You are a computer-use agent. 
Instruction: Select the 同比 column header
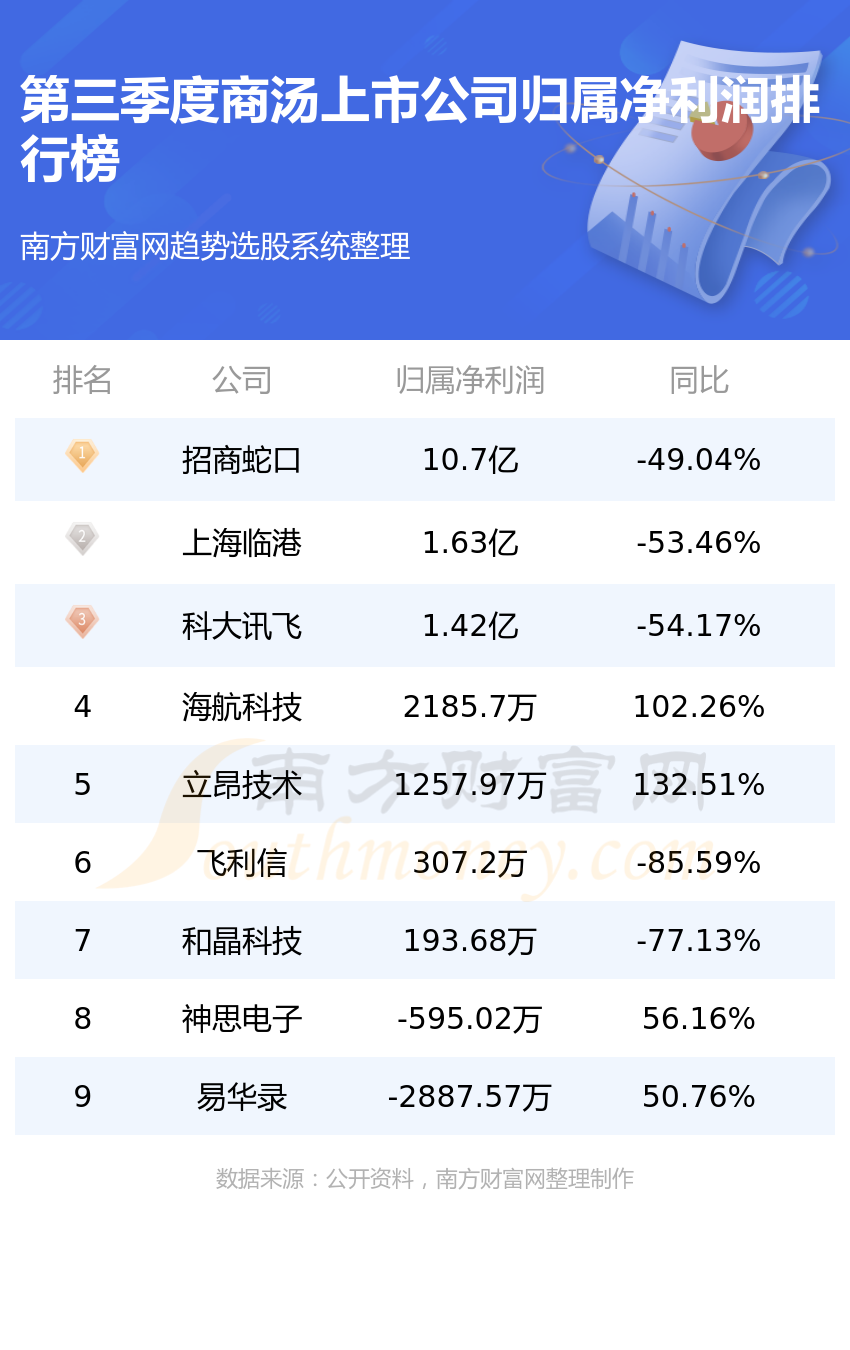[x=698, y=380]
